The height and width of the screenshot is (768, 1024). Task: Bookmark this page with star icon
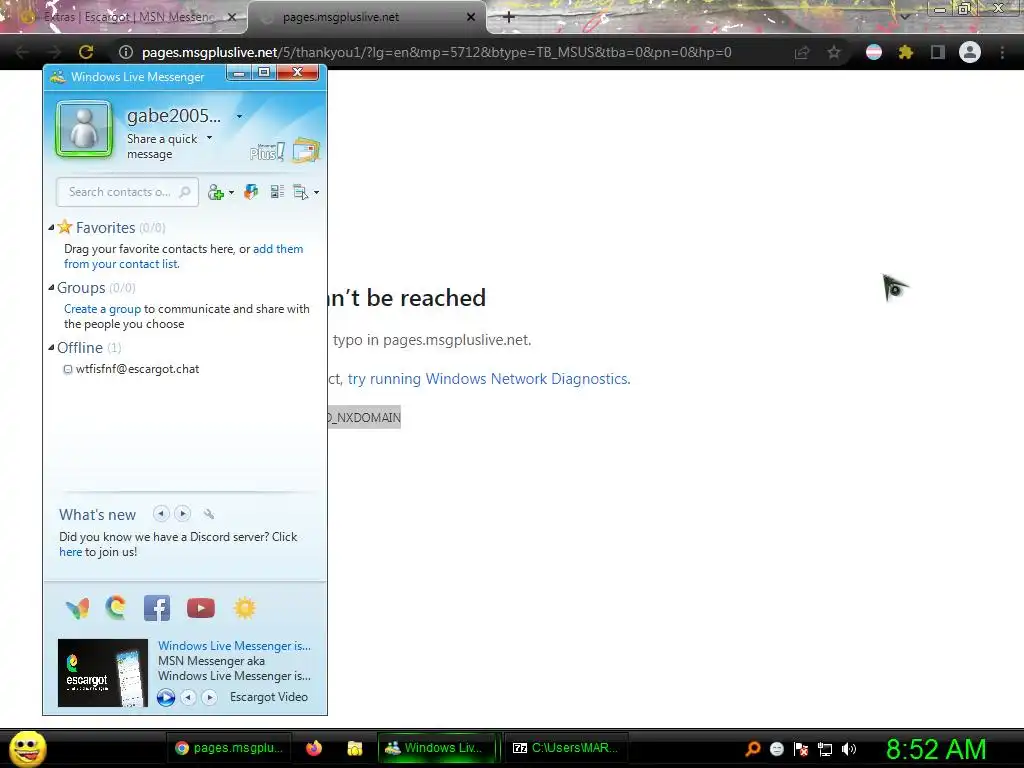click(x=834, y=52)
